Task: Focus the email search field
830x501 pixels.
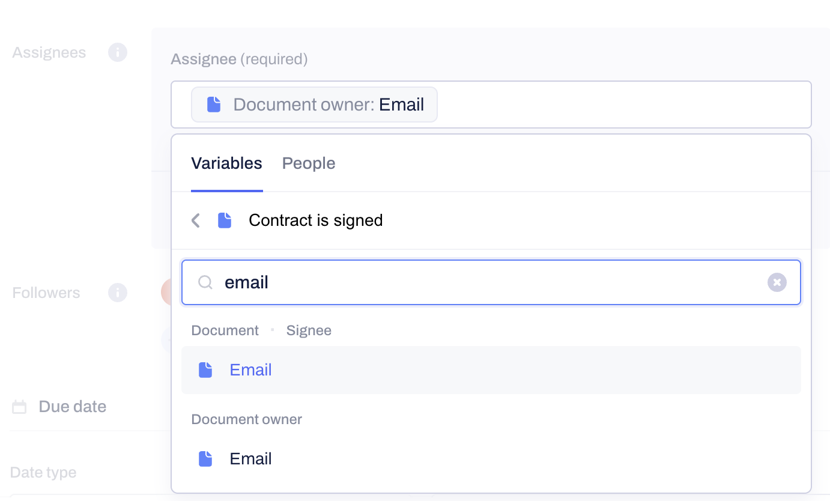Action: (491, 282)
